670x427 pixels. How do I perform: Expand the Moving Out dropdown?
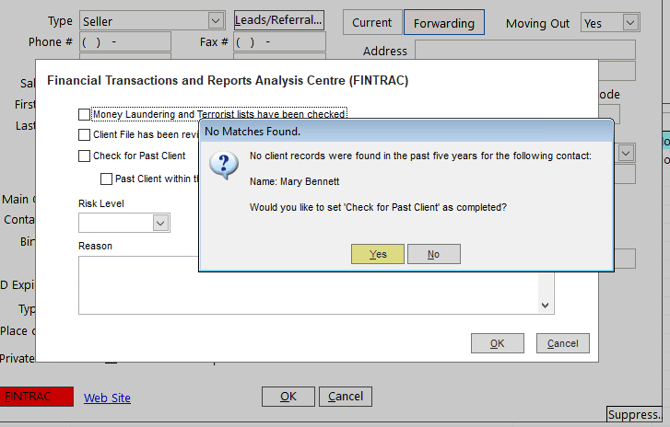click(629, 23)
